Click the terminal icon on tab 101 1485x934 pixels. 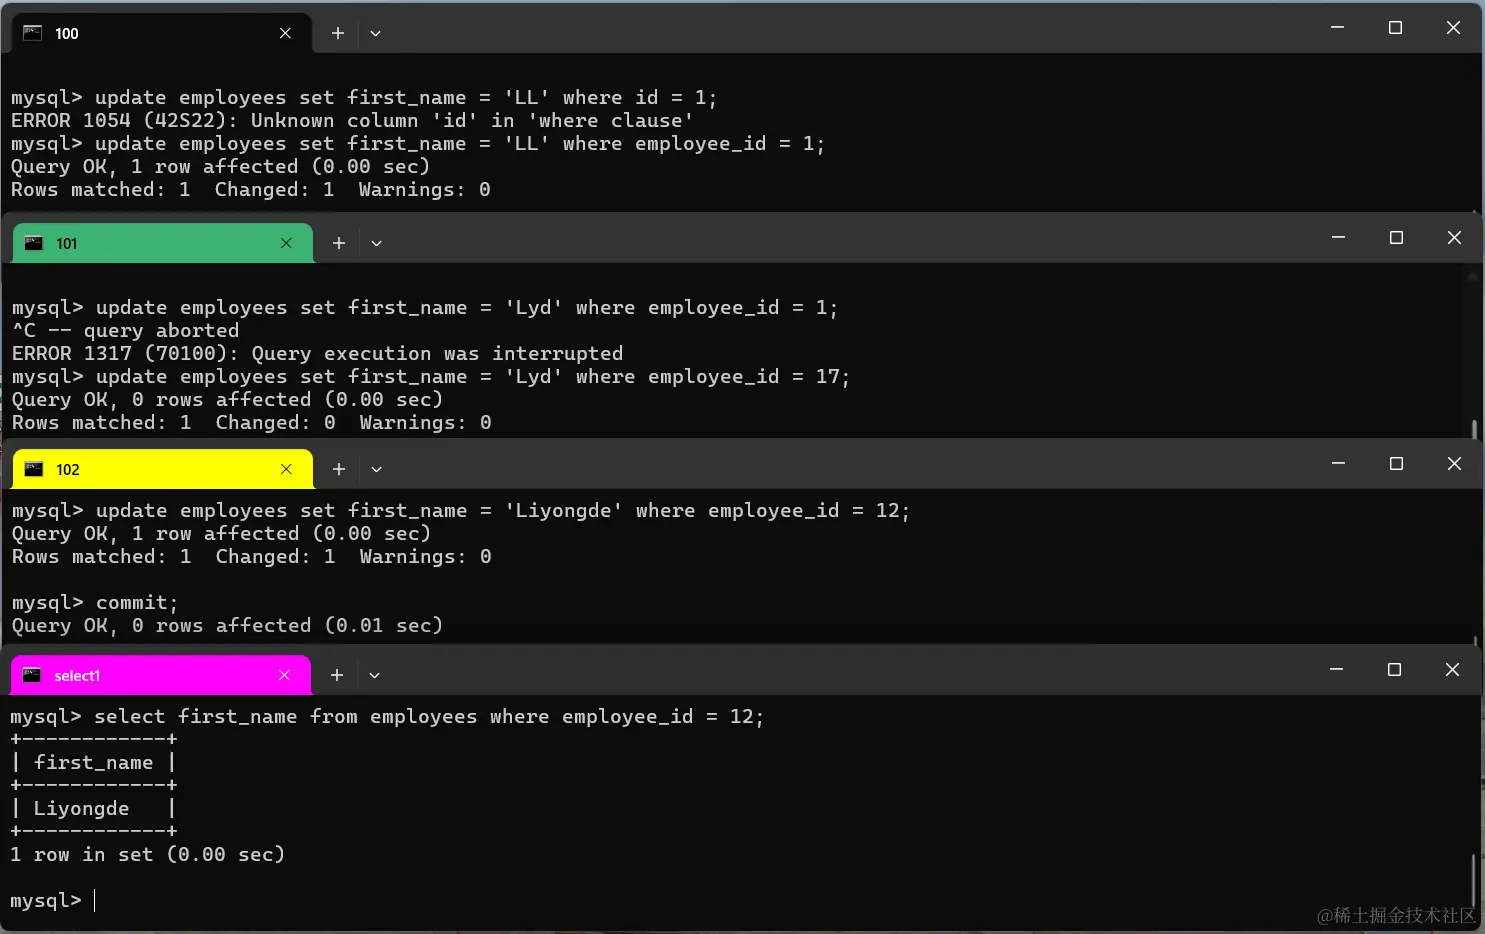[33, 243]
